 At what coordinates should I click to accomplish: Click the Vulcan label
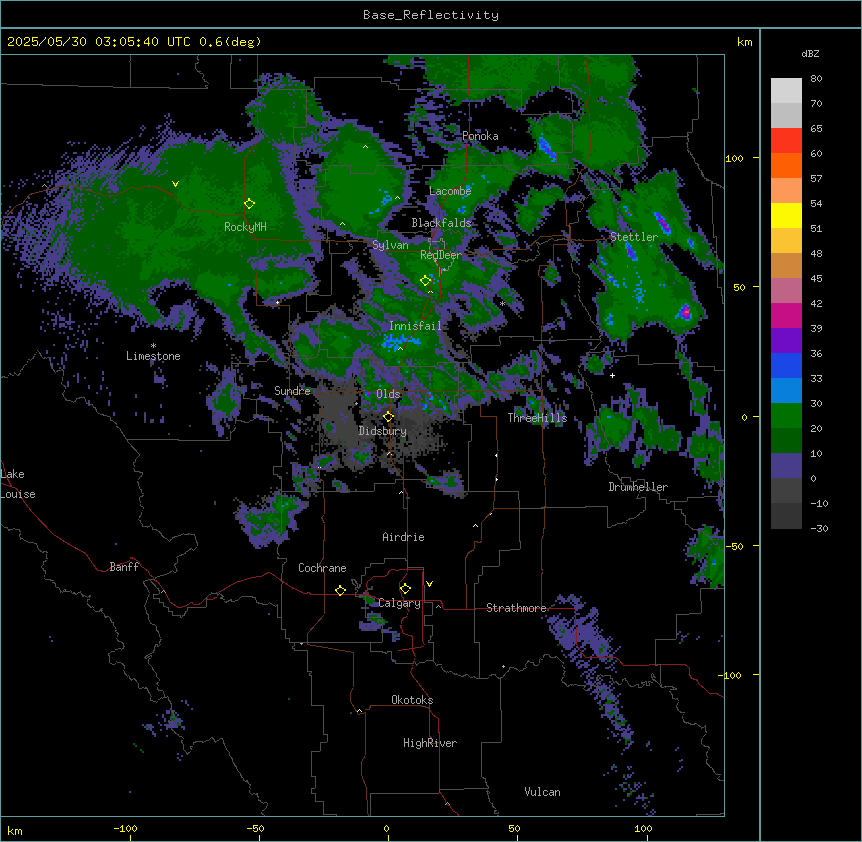[x=543, y=792]
